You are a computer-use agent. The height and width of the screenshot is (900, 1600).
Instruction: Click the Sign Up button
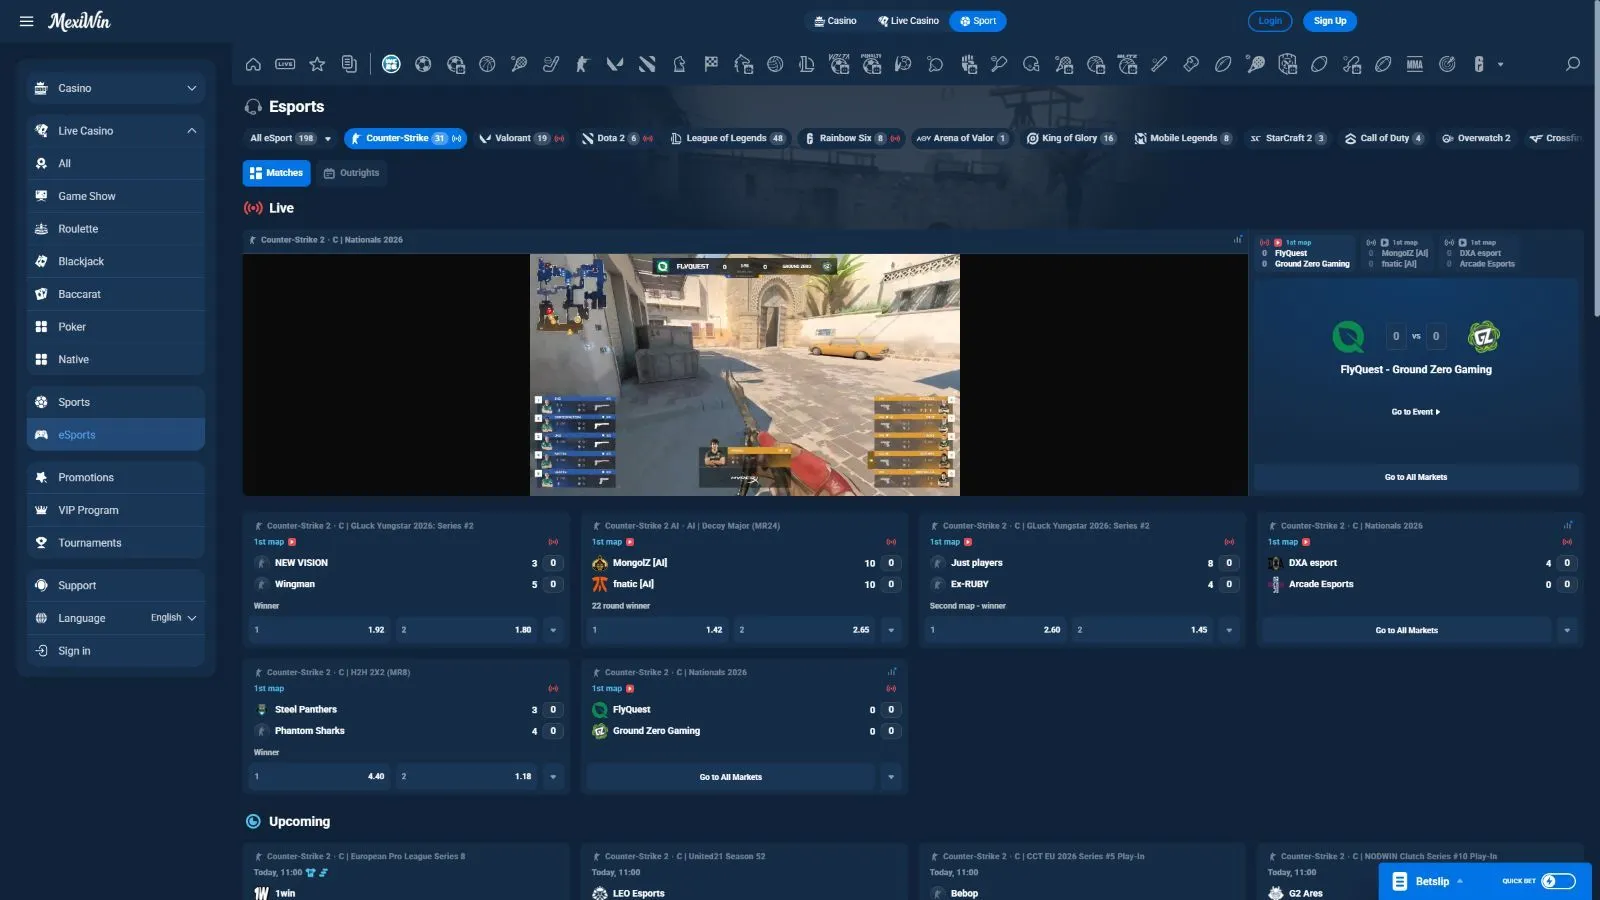1330,21
